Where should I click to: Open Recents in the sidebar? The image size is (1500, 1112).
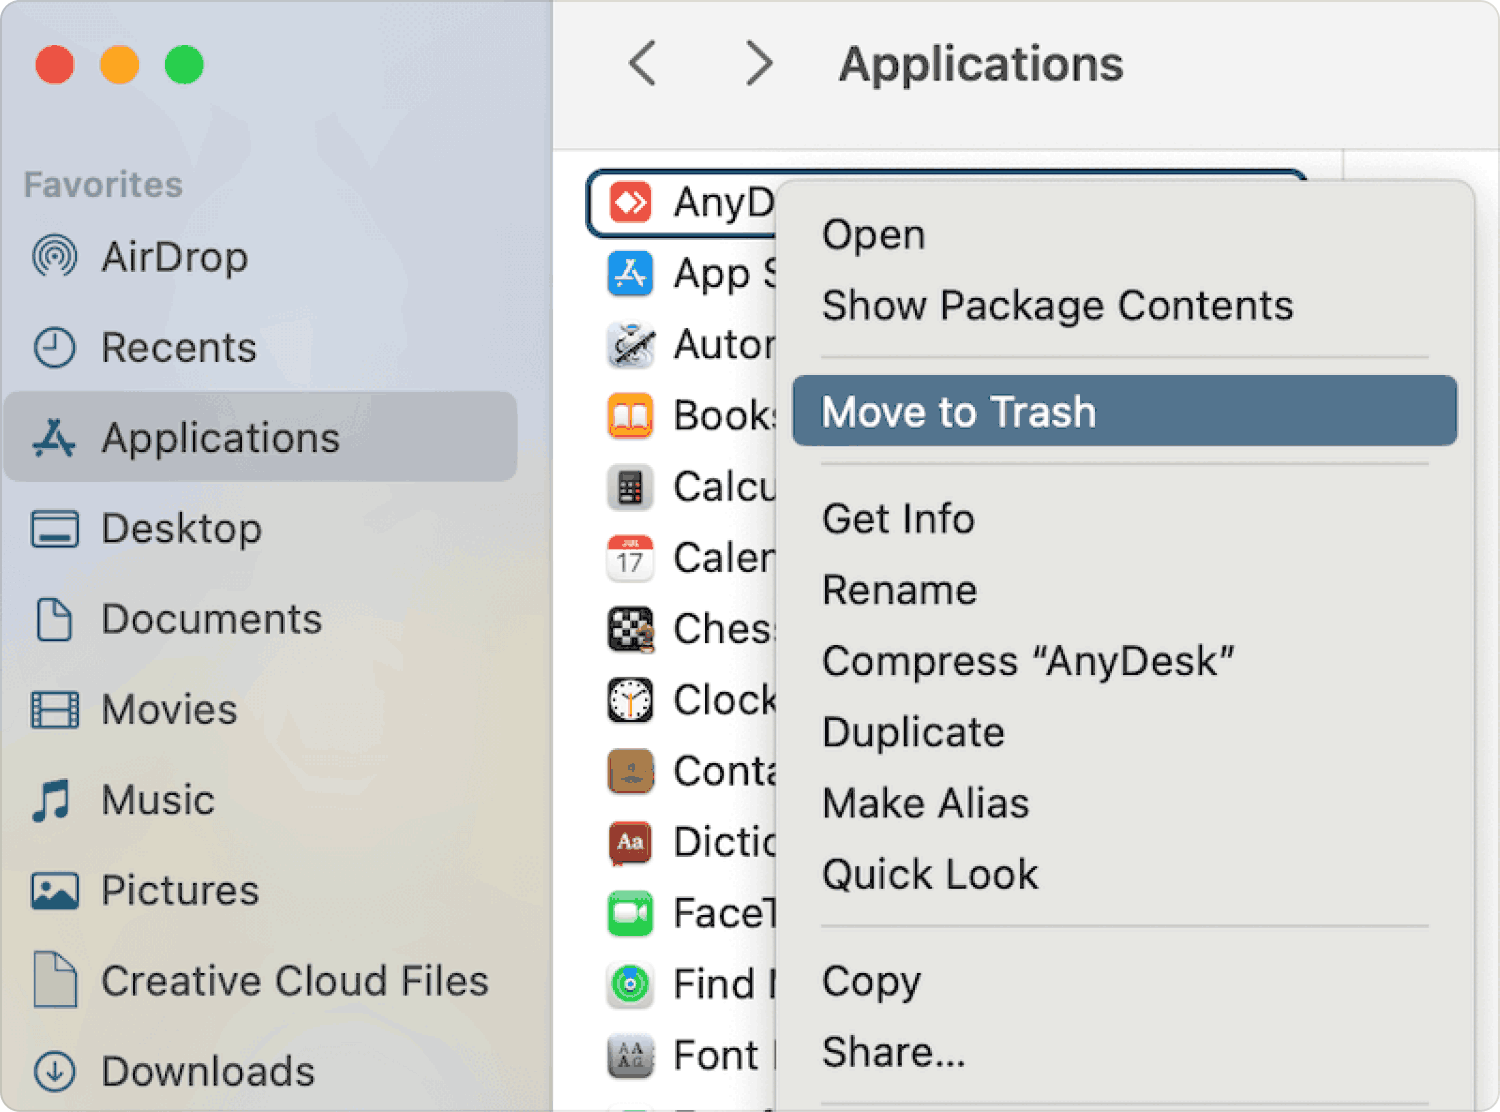179,348
